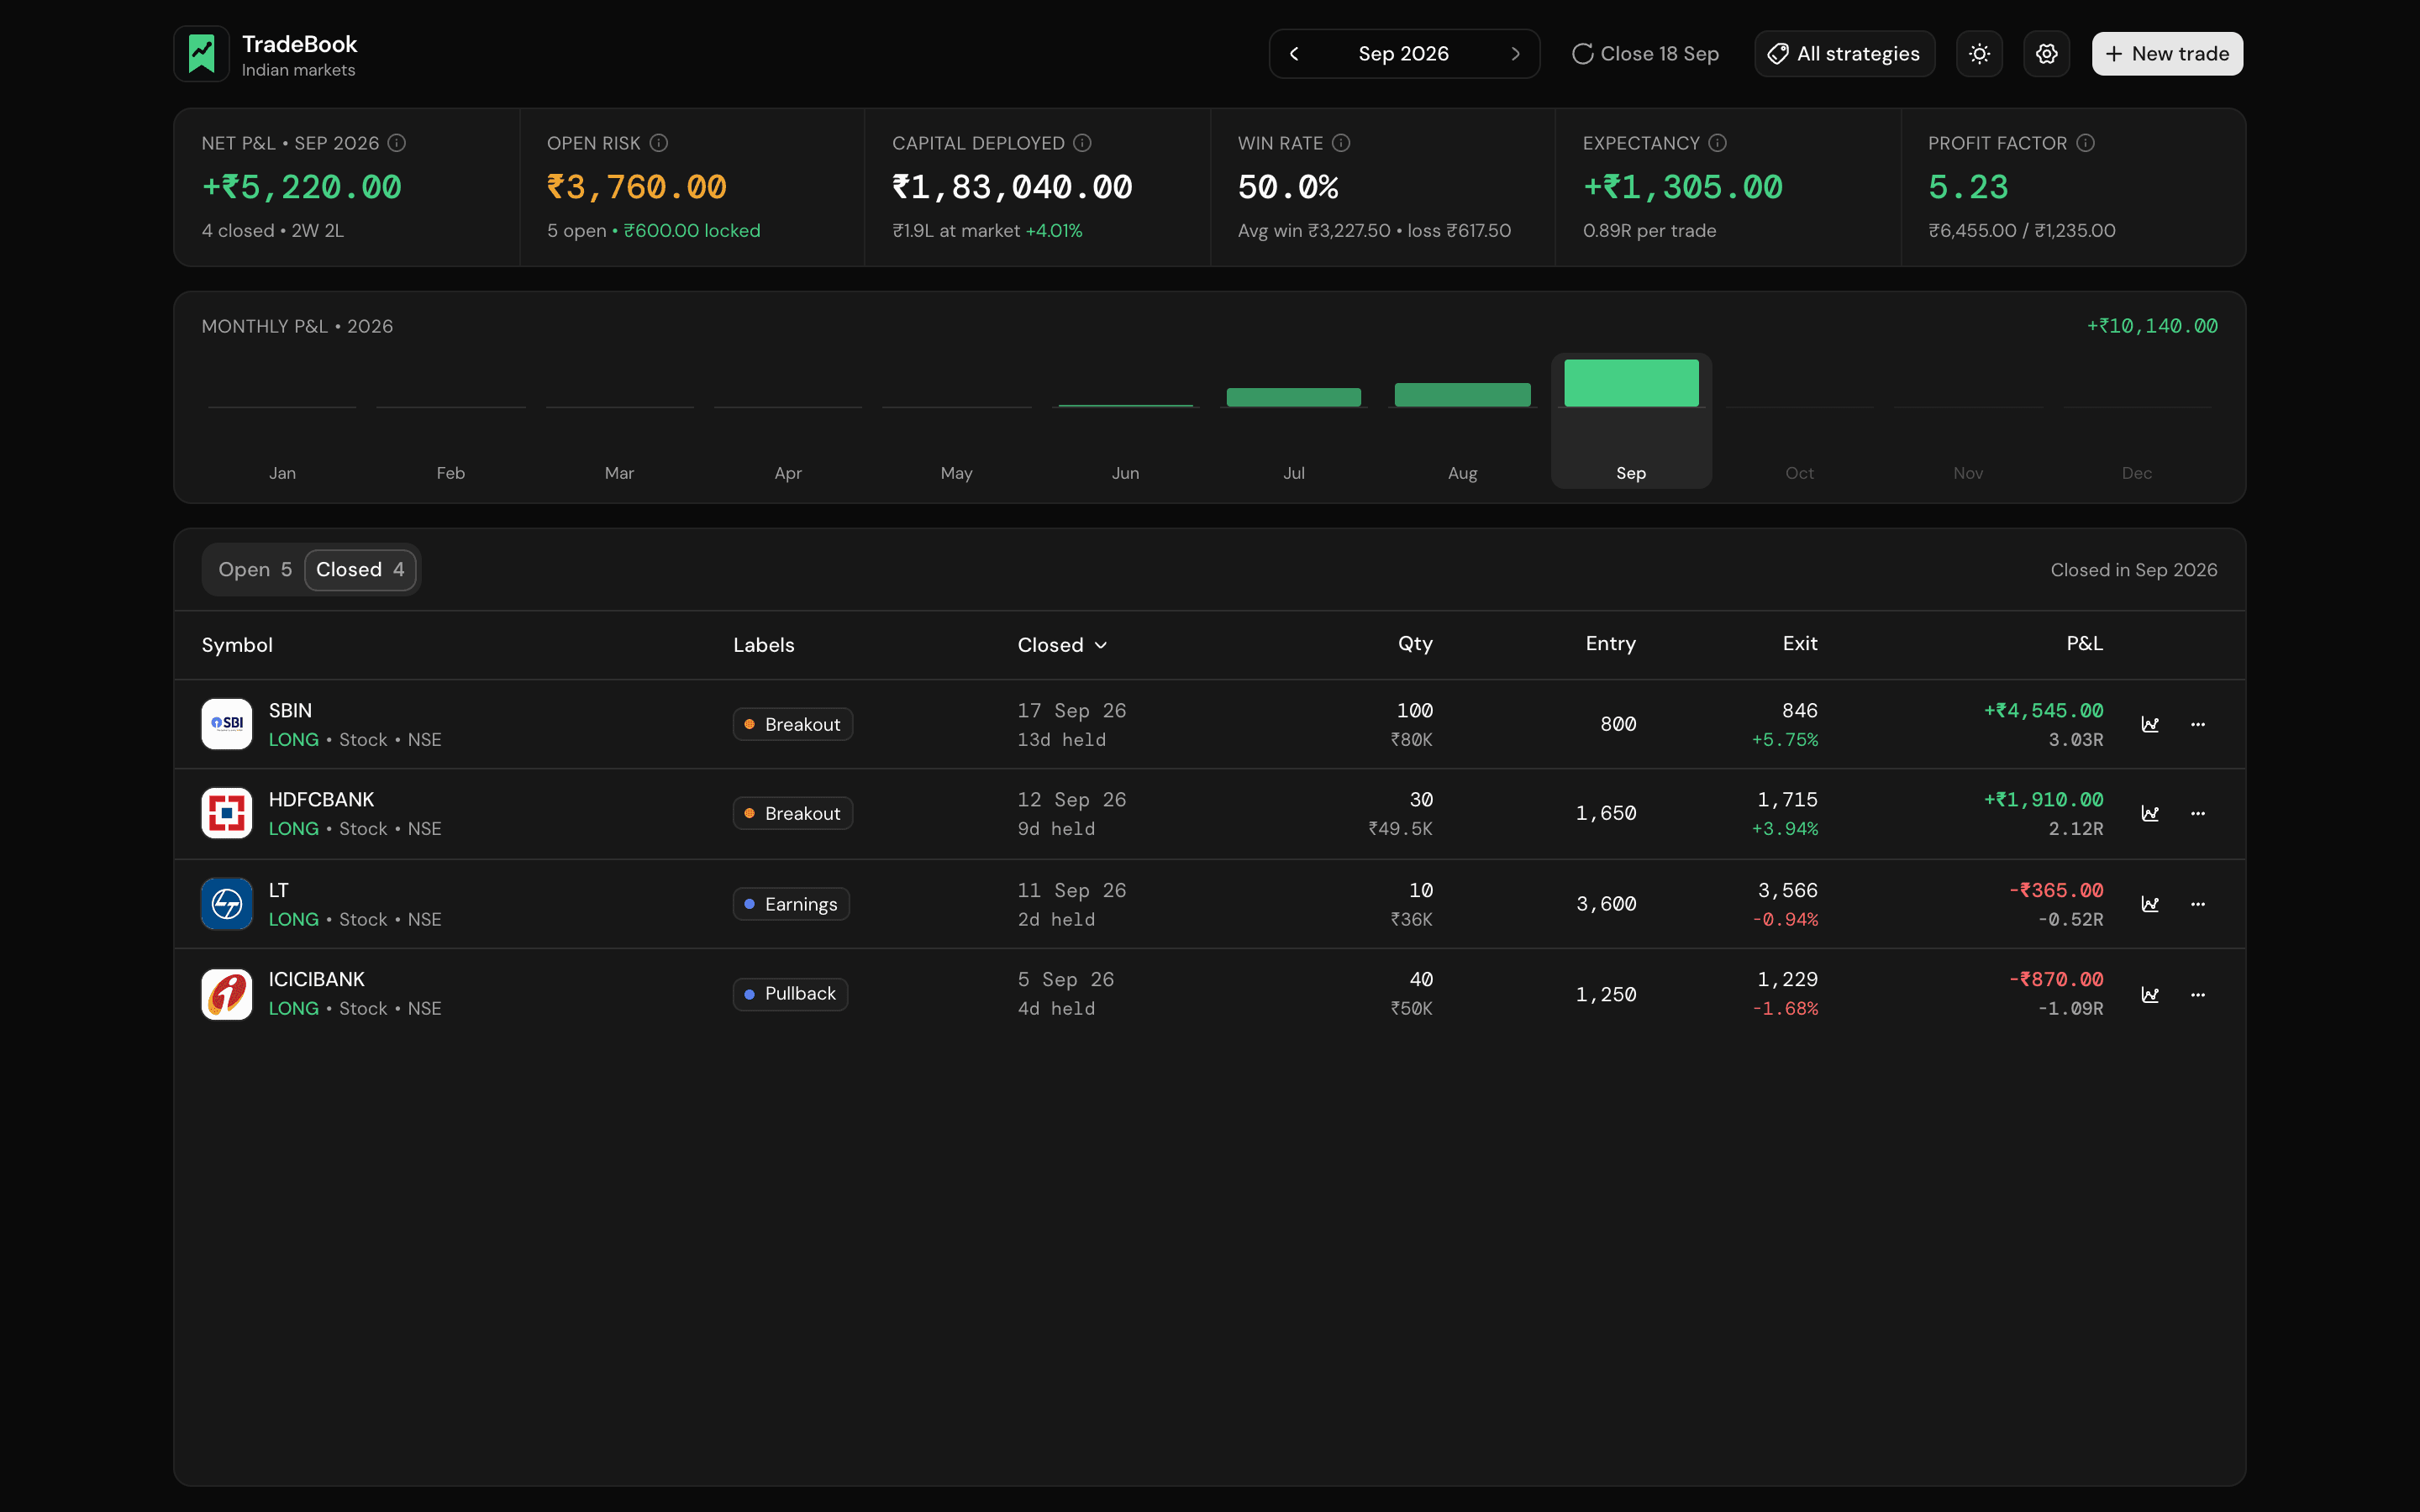The image size is (2420, 1512).
Task: Sort by Closed column header
Action: click(1062, 645)
